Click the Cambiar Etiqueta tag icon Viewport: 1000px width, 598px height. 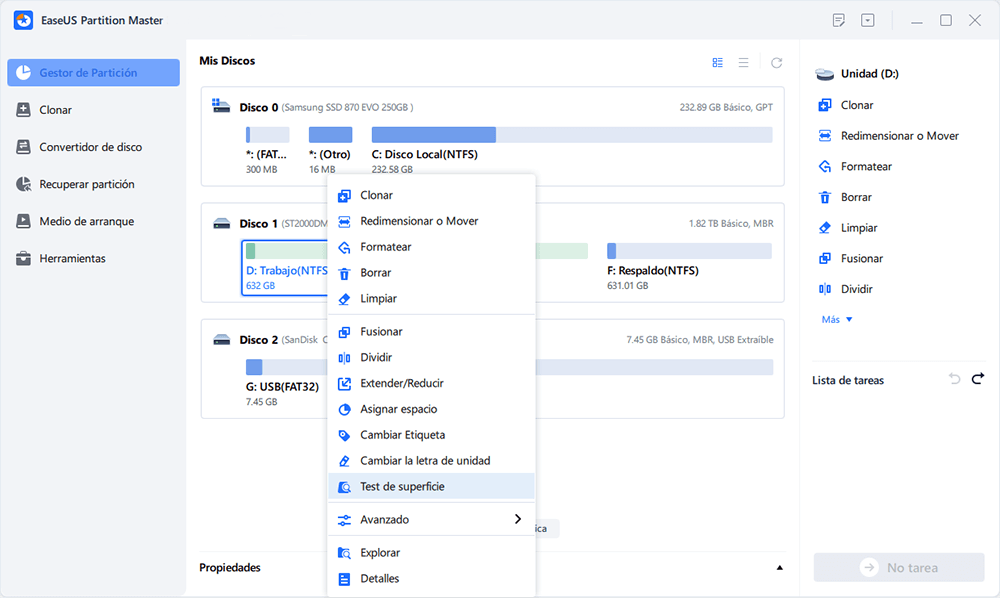[344, 435]
